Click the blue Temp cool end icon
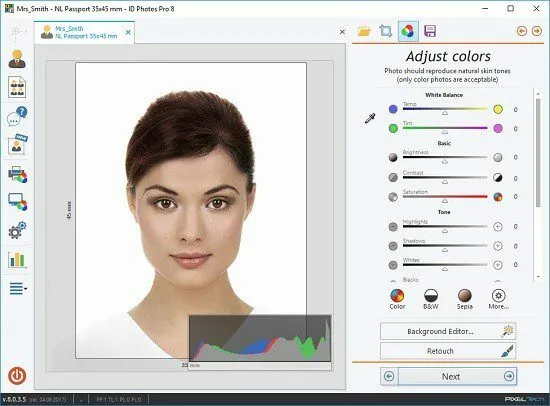550x406 pixels. pos(393,109)
